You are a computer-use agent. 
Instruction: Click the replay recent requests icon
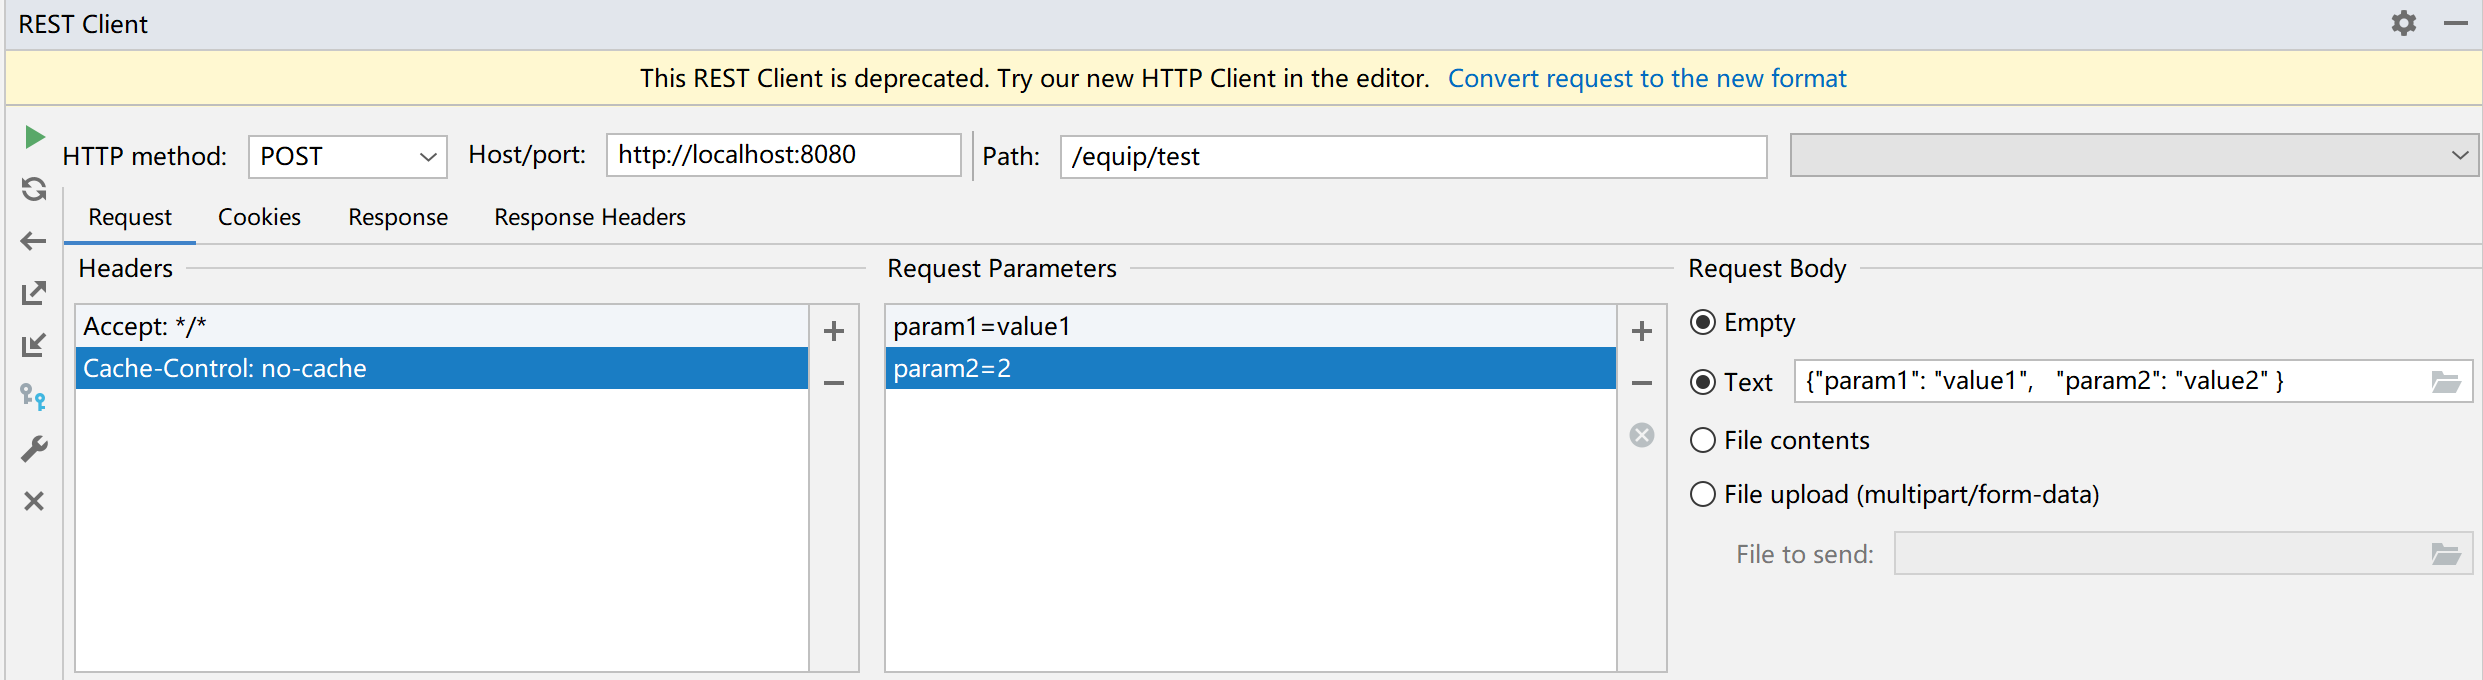coord(34,189)
